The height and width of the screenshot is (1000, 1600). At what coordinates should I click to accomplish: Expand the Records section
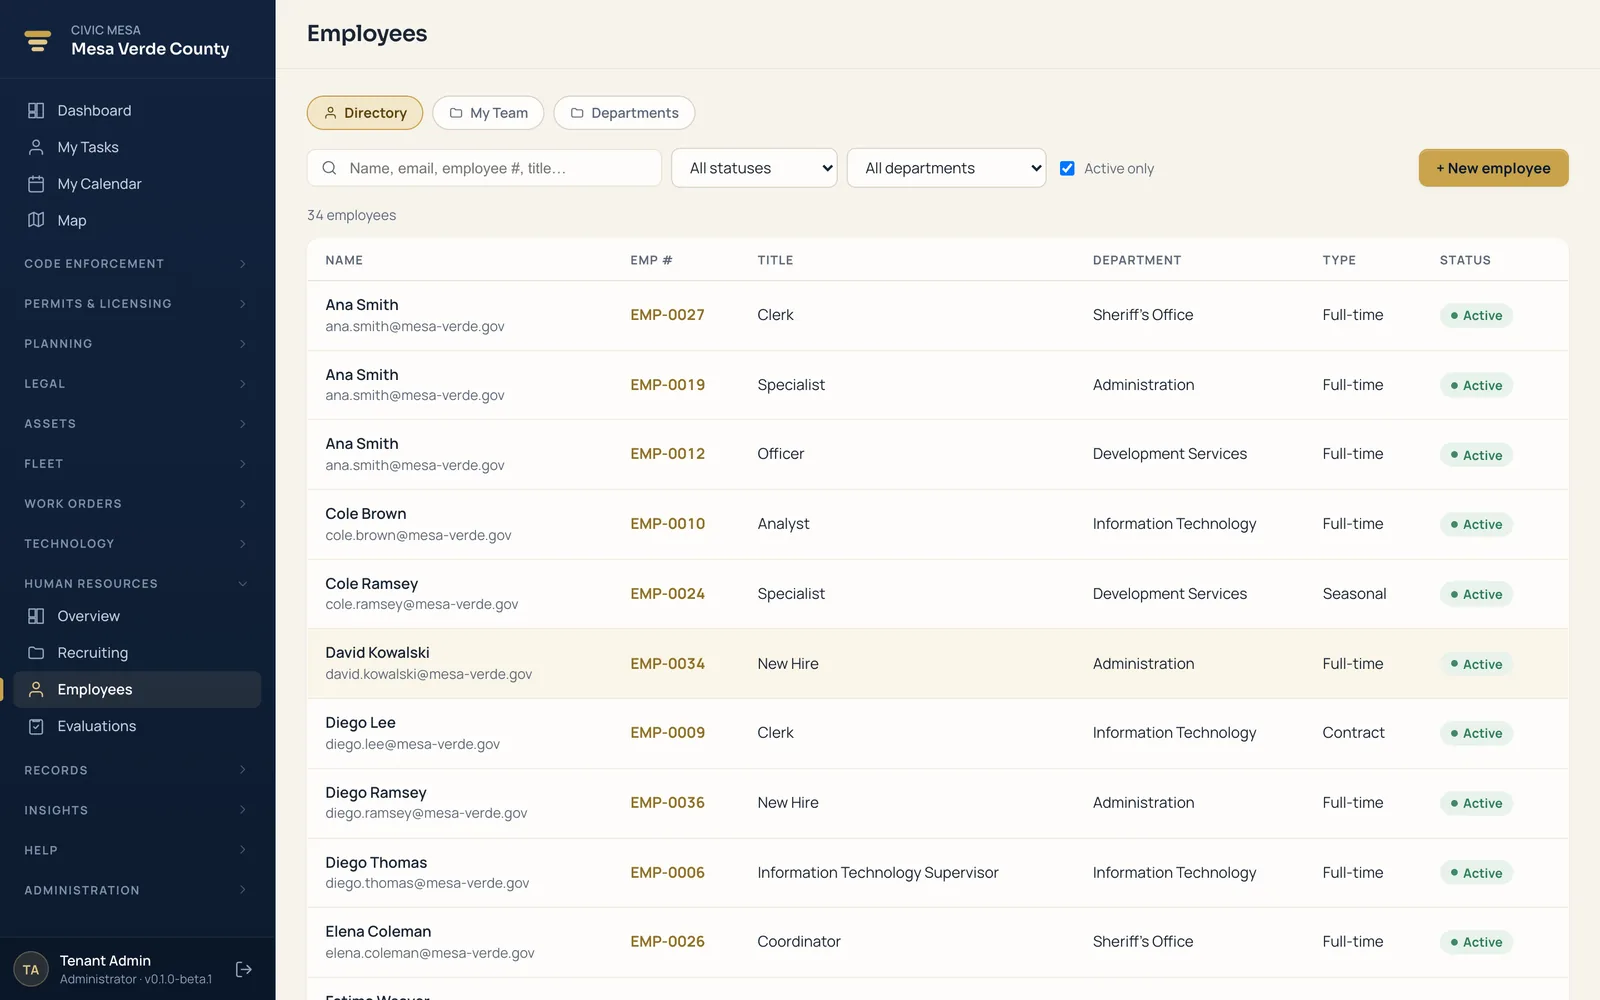(x=137, y=770)
